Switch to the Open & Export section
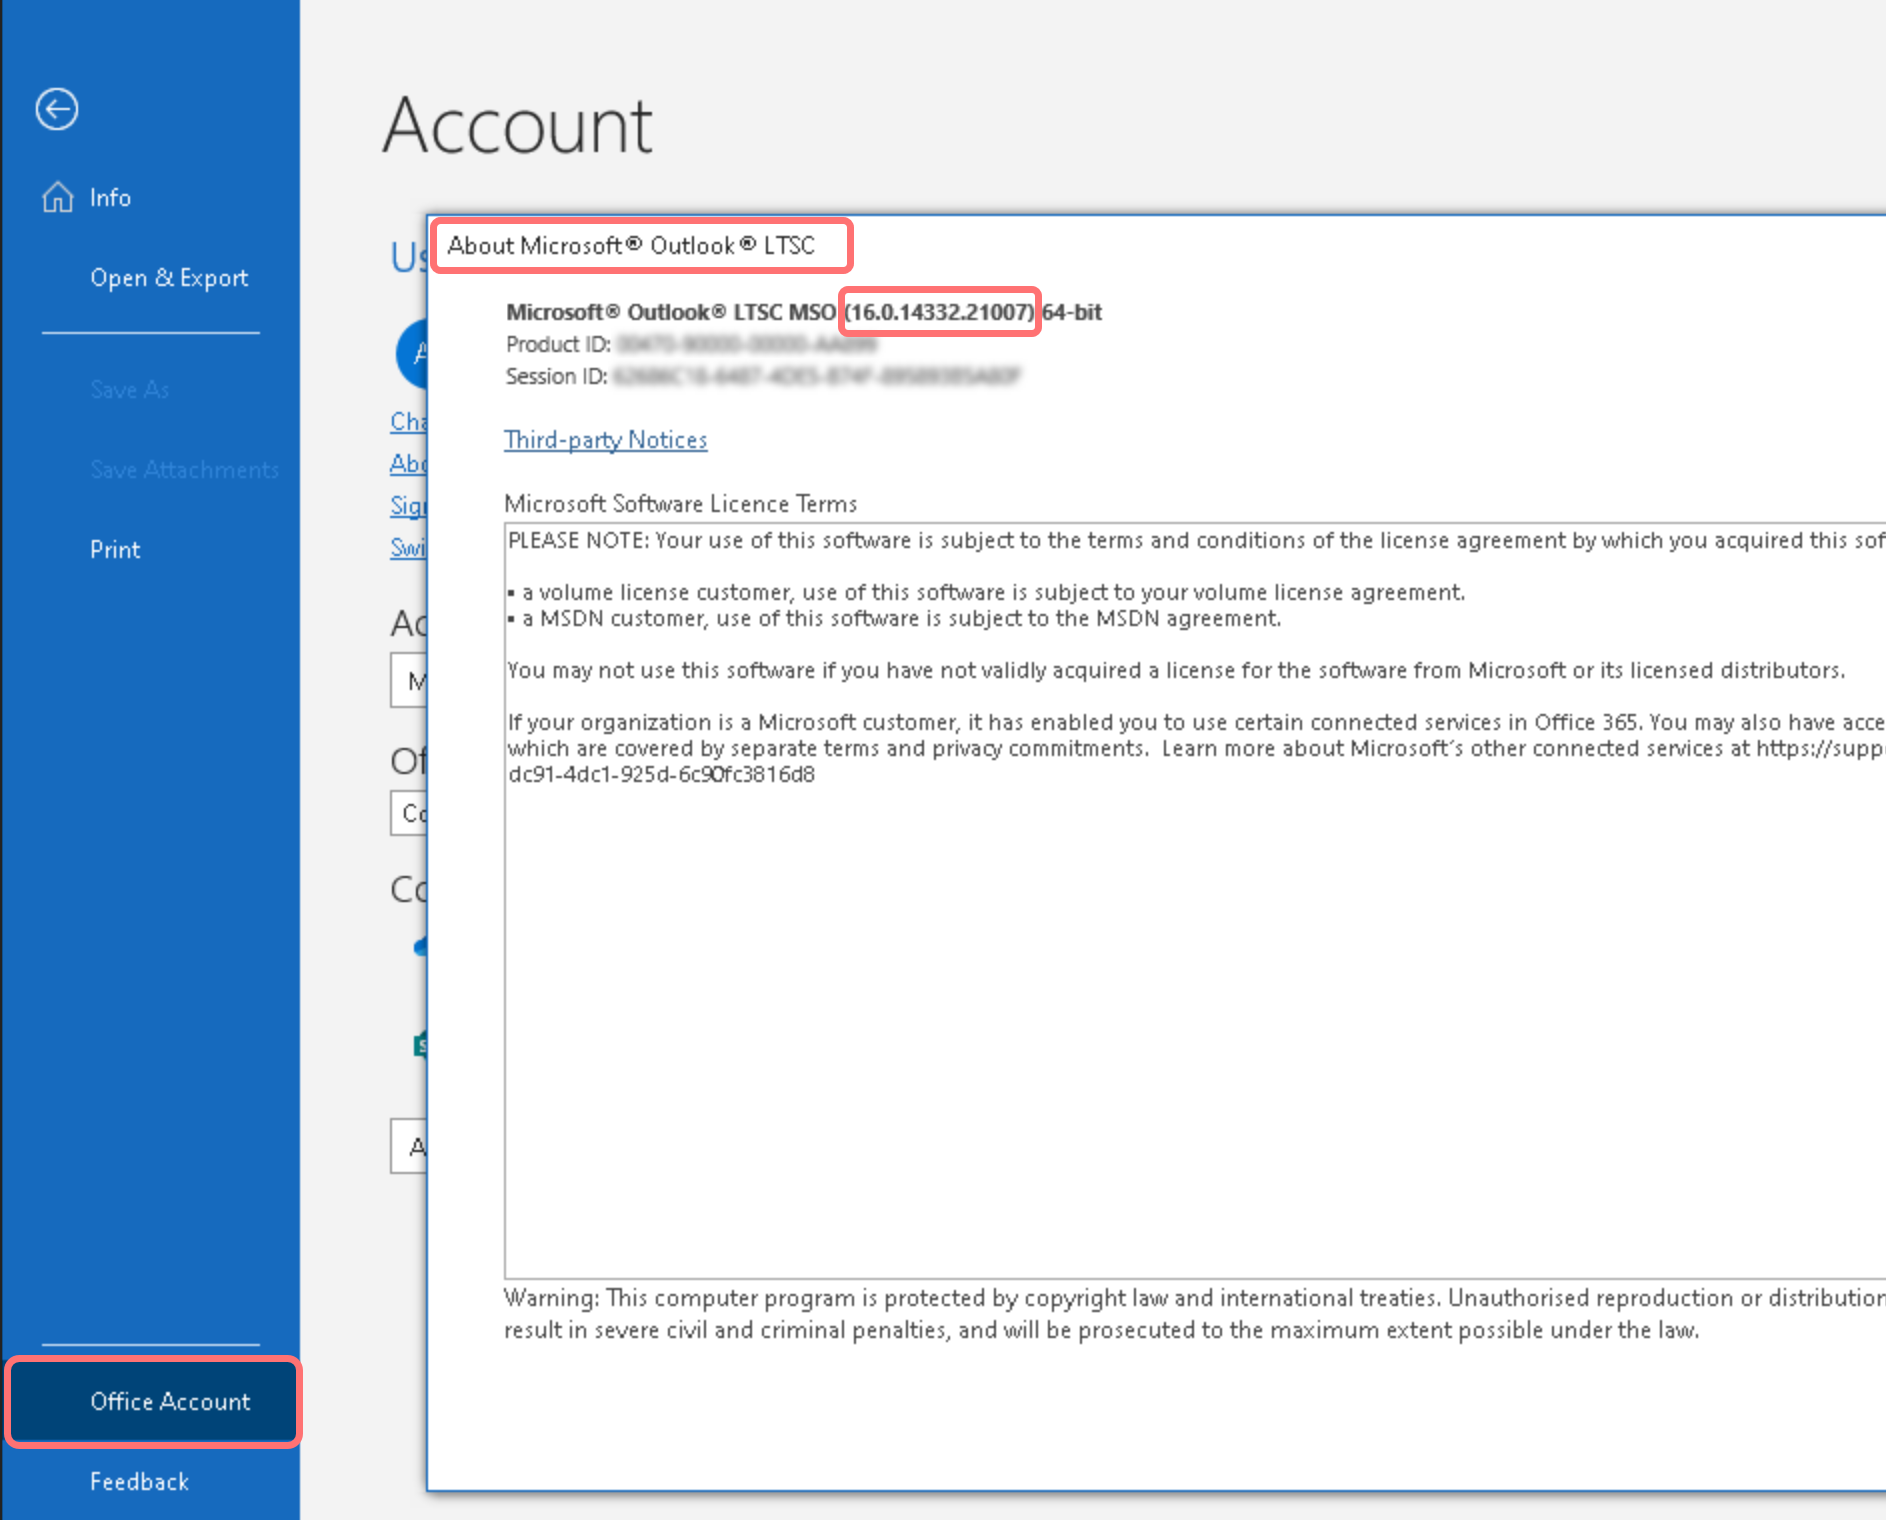Screen dimensions: 1886x1520 coord(169,277)
